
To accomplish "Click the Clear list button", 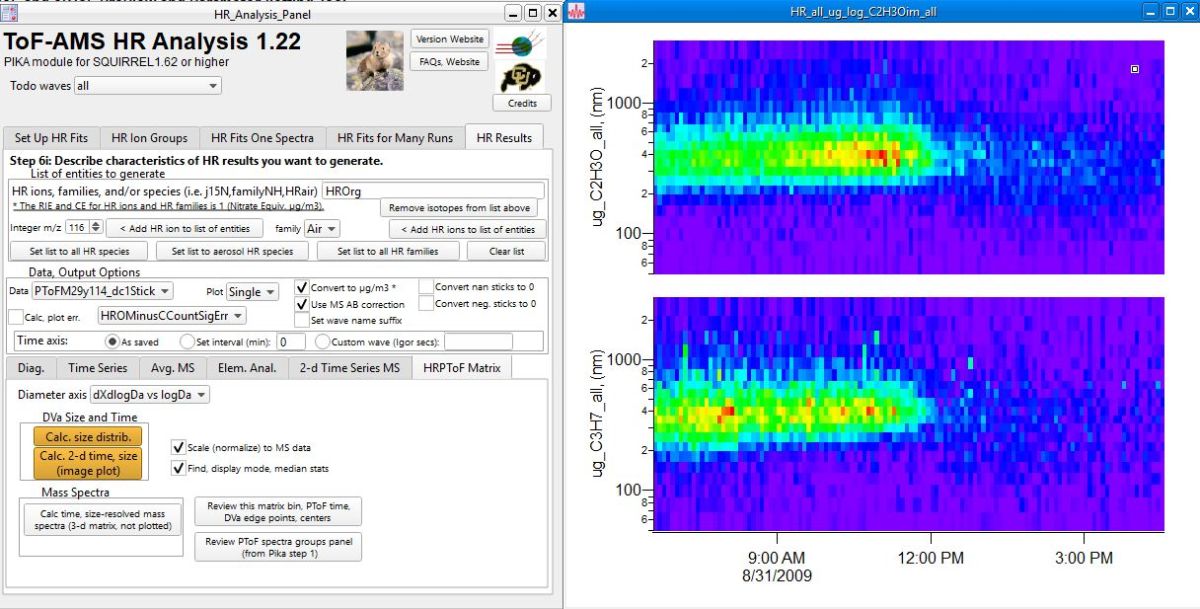I will pos(506,252).
